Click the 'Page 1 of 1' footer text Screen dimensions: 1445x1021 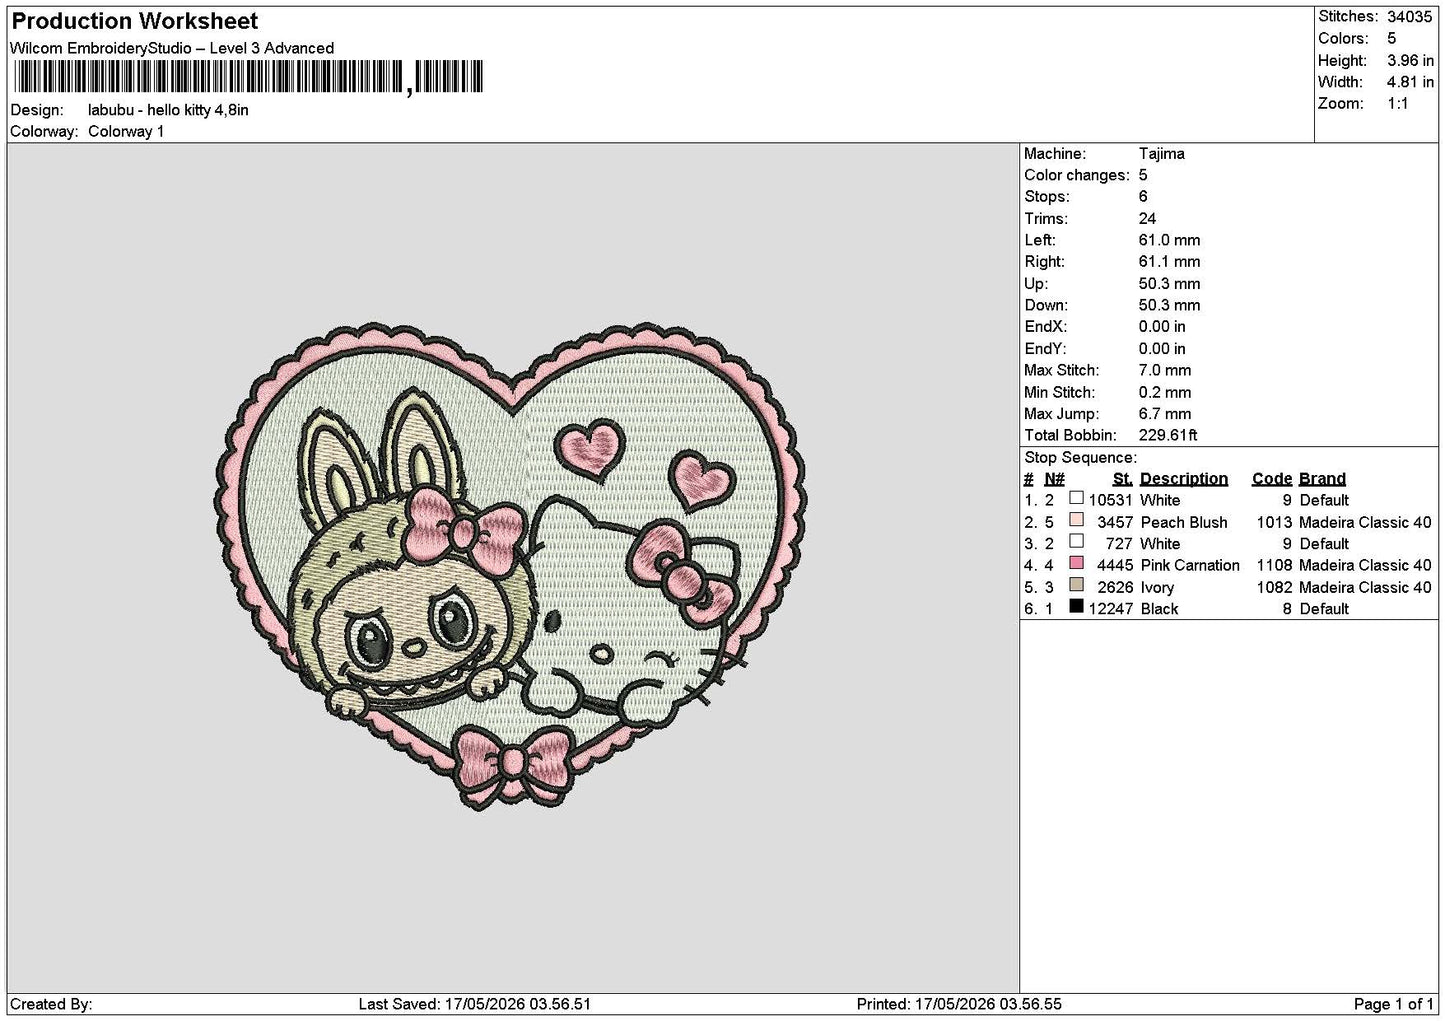pos(1393,1004)
